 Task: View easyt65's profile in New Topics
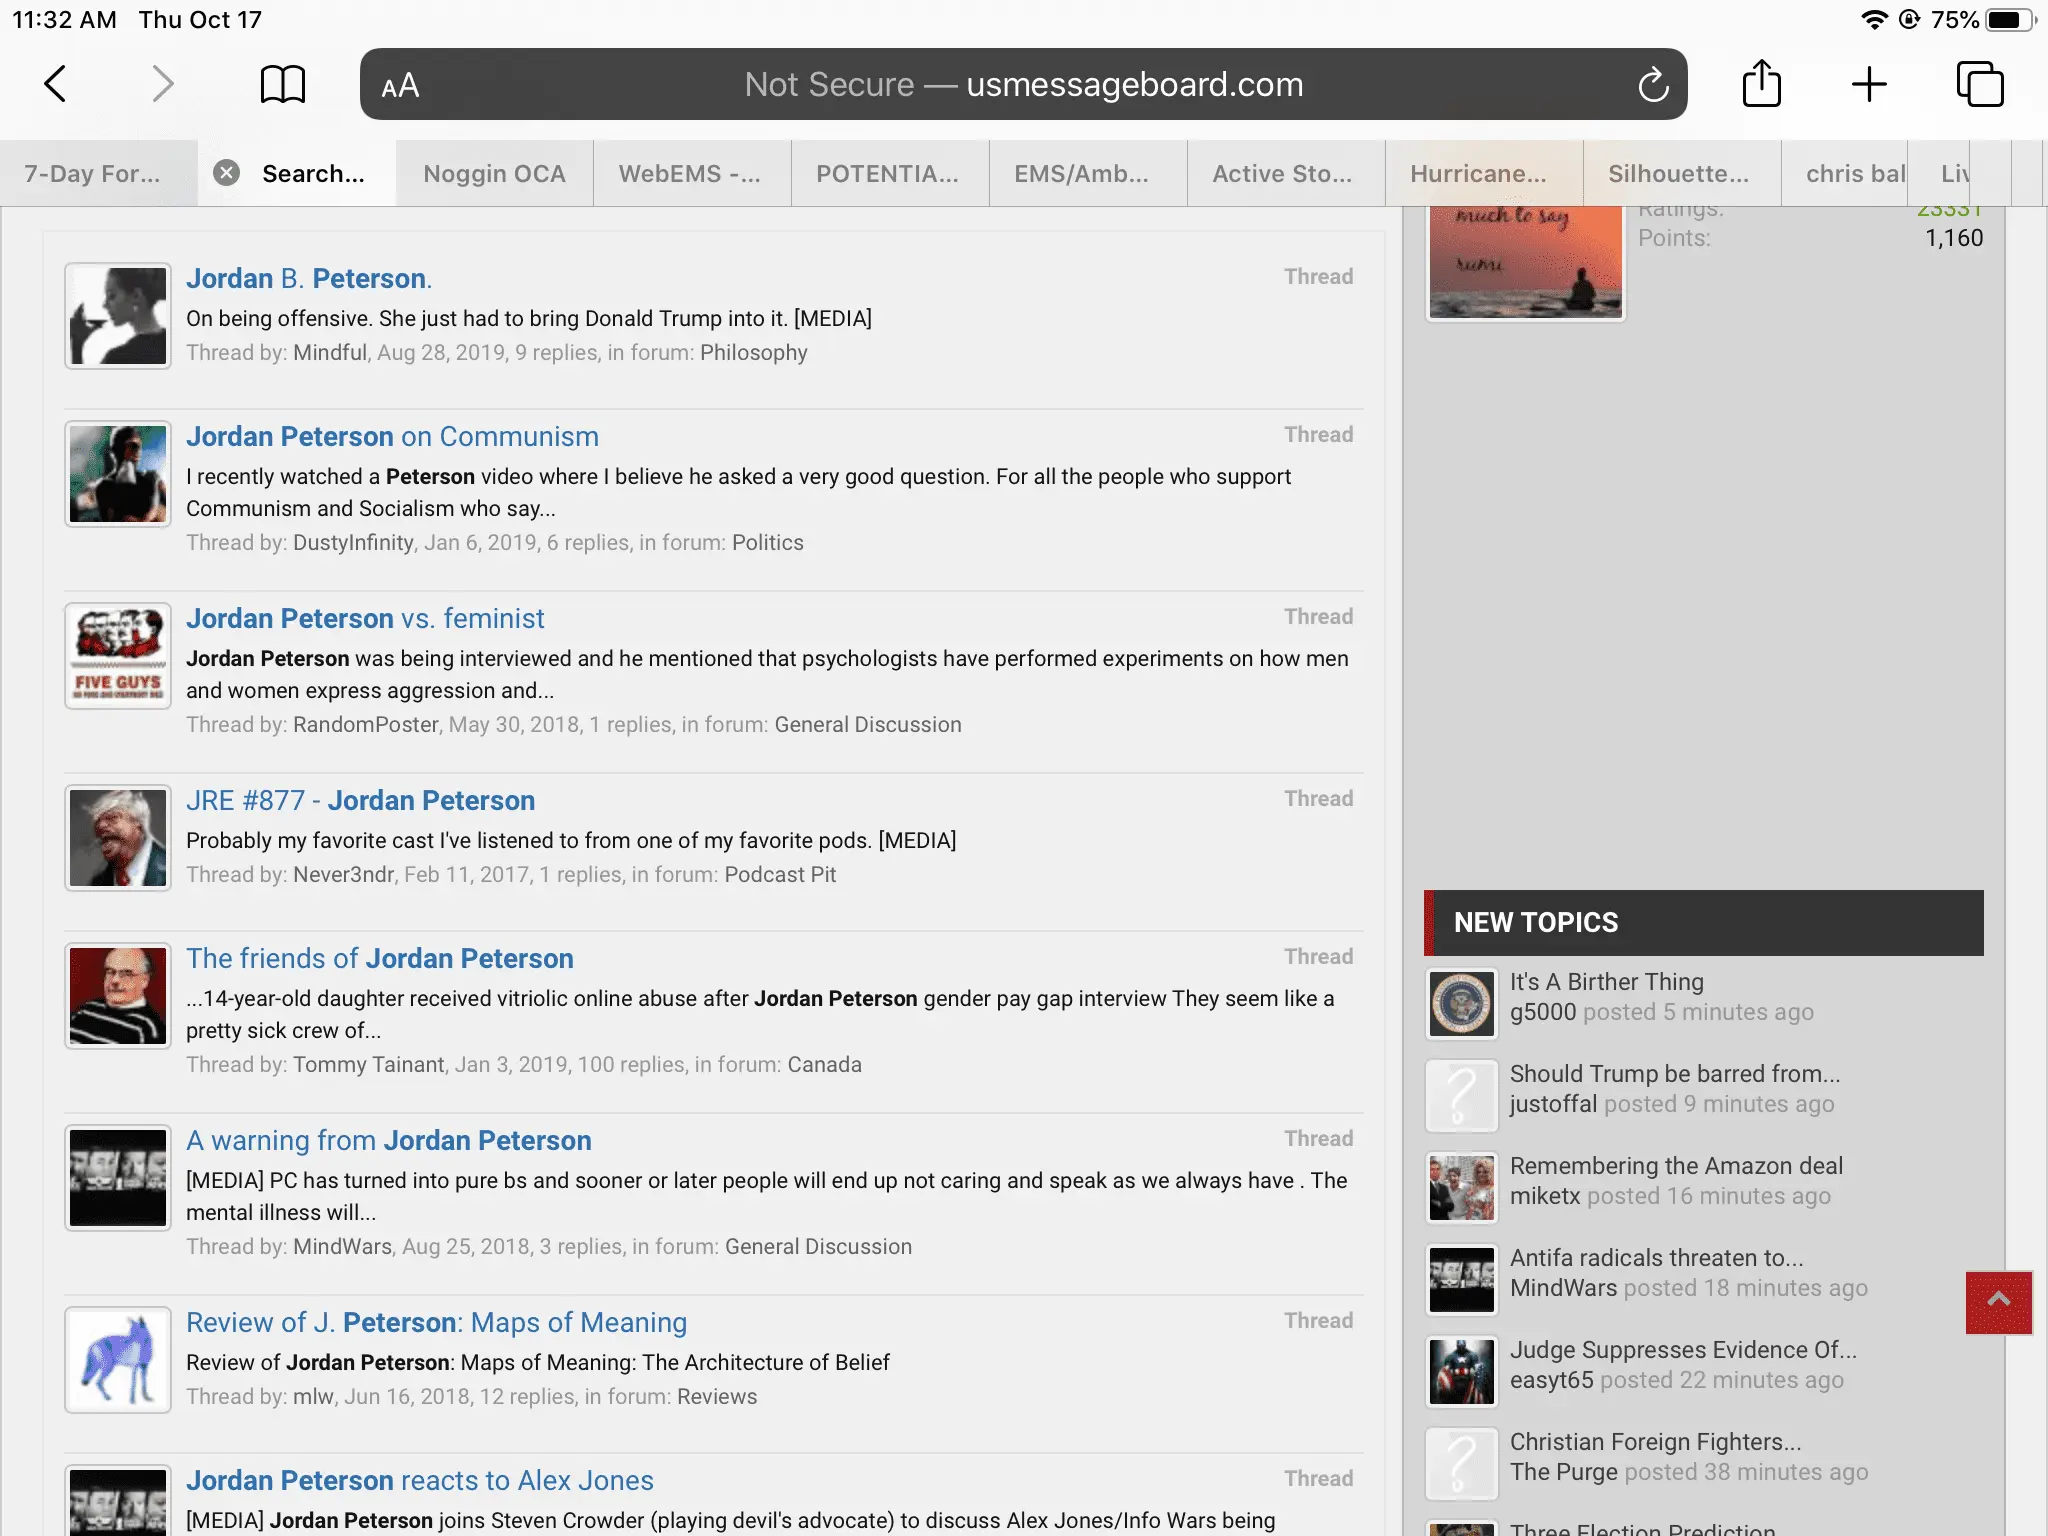[1552, 1380]
